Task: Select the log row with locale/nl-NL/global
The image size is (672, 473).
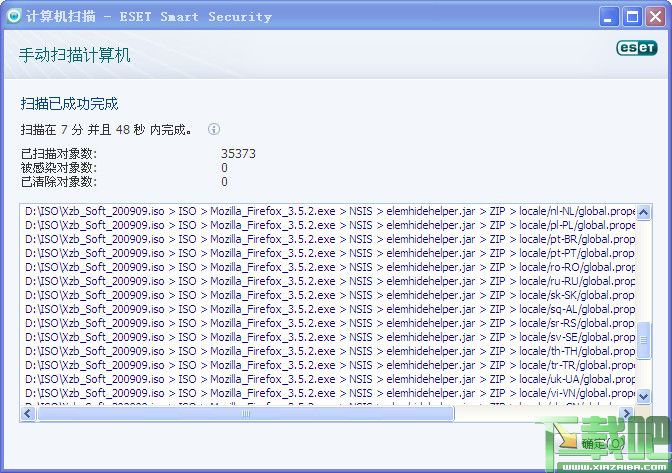Action: pos(330,211)
